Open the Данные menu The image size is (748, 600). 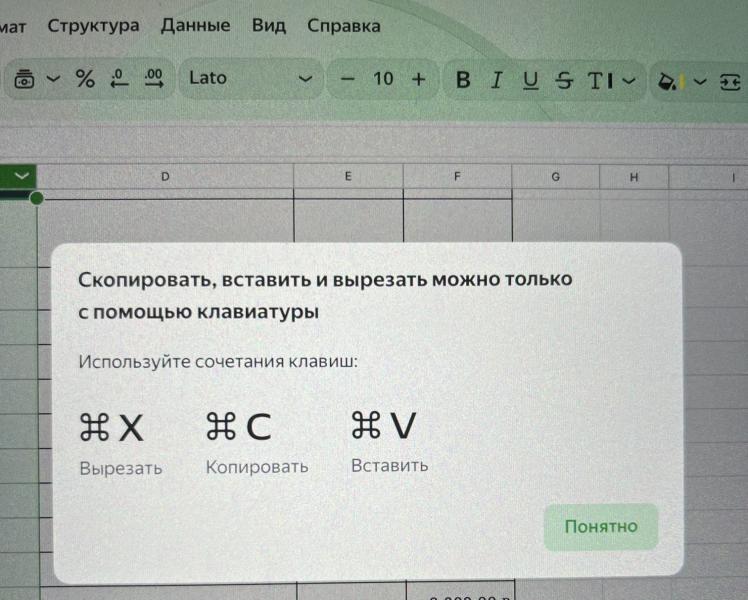tap(195, 26)
